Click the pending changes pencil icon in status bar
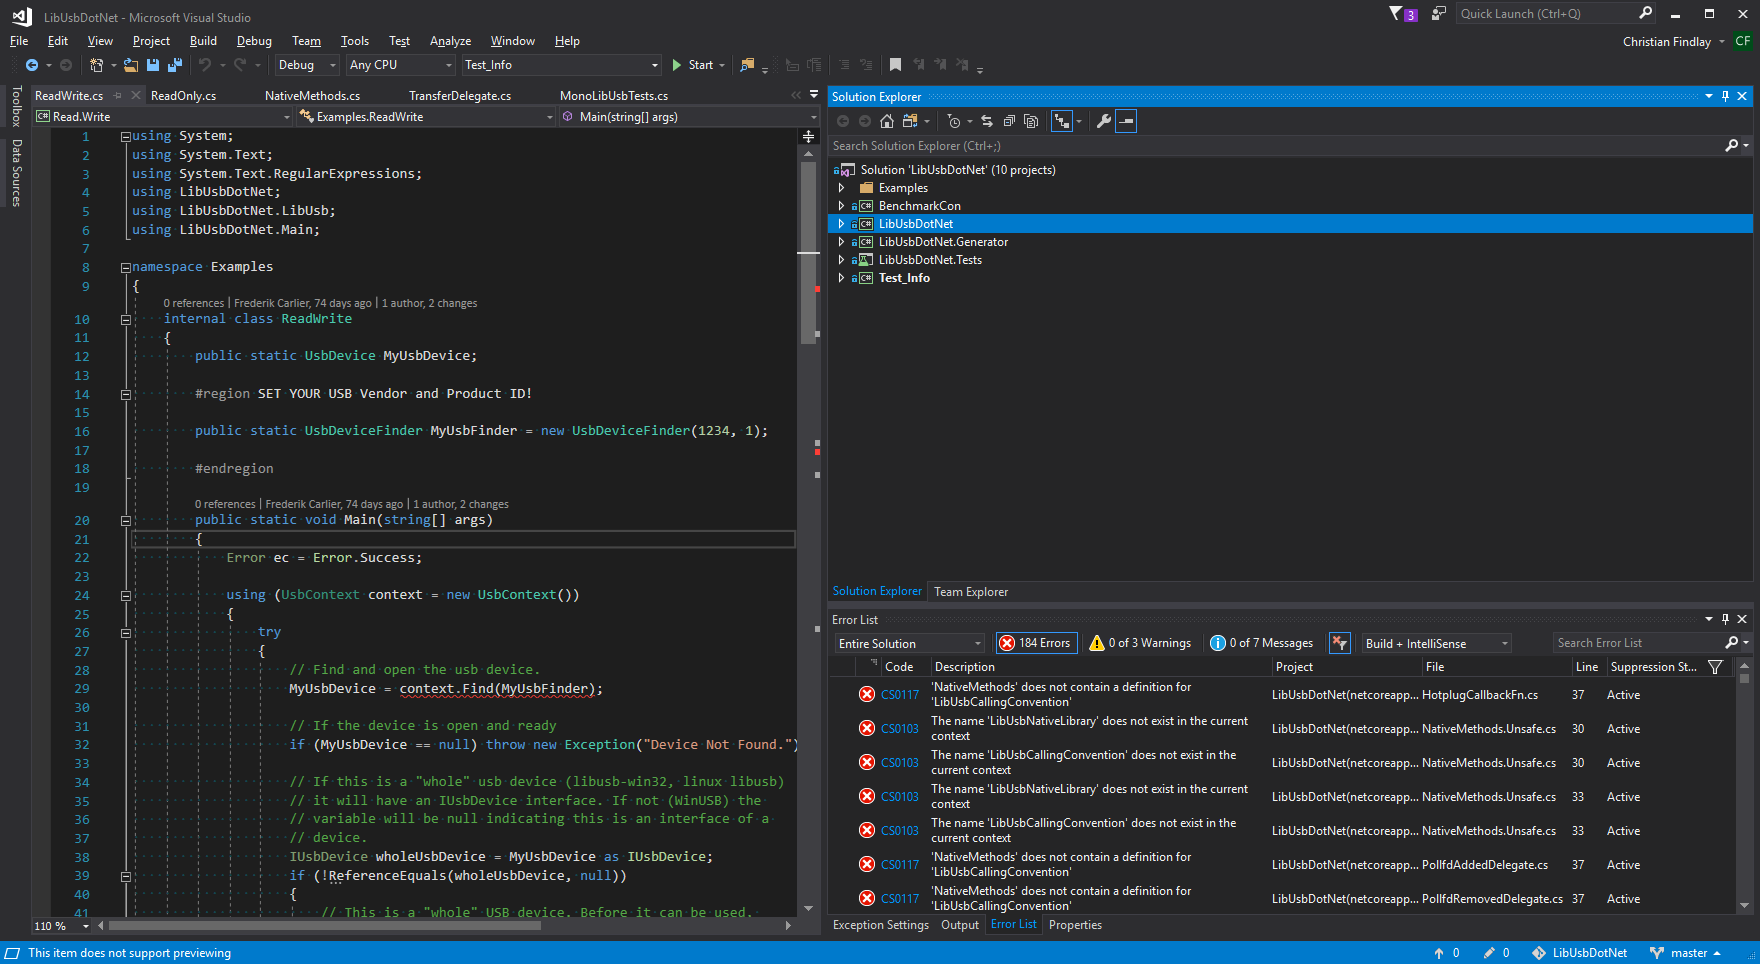This screenshot has width=1760, height=964. click(x=1489, y=953)
